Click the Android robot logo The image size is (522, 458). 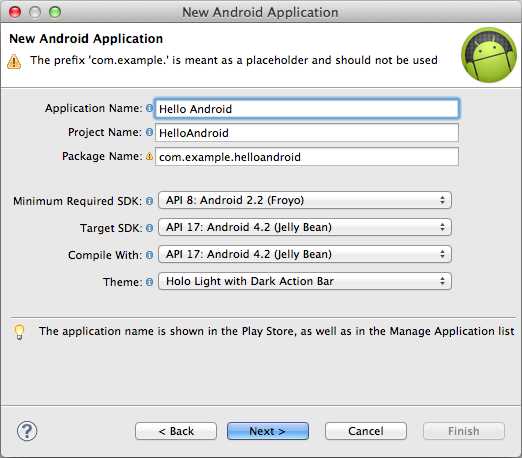[489, 55]
